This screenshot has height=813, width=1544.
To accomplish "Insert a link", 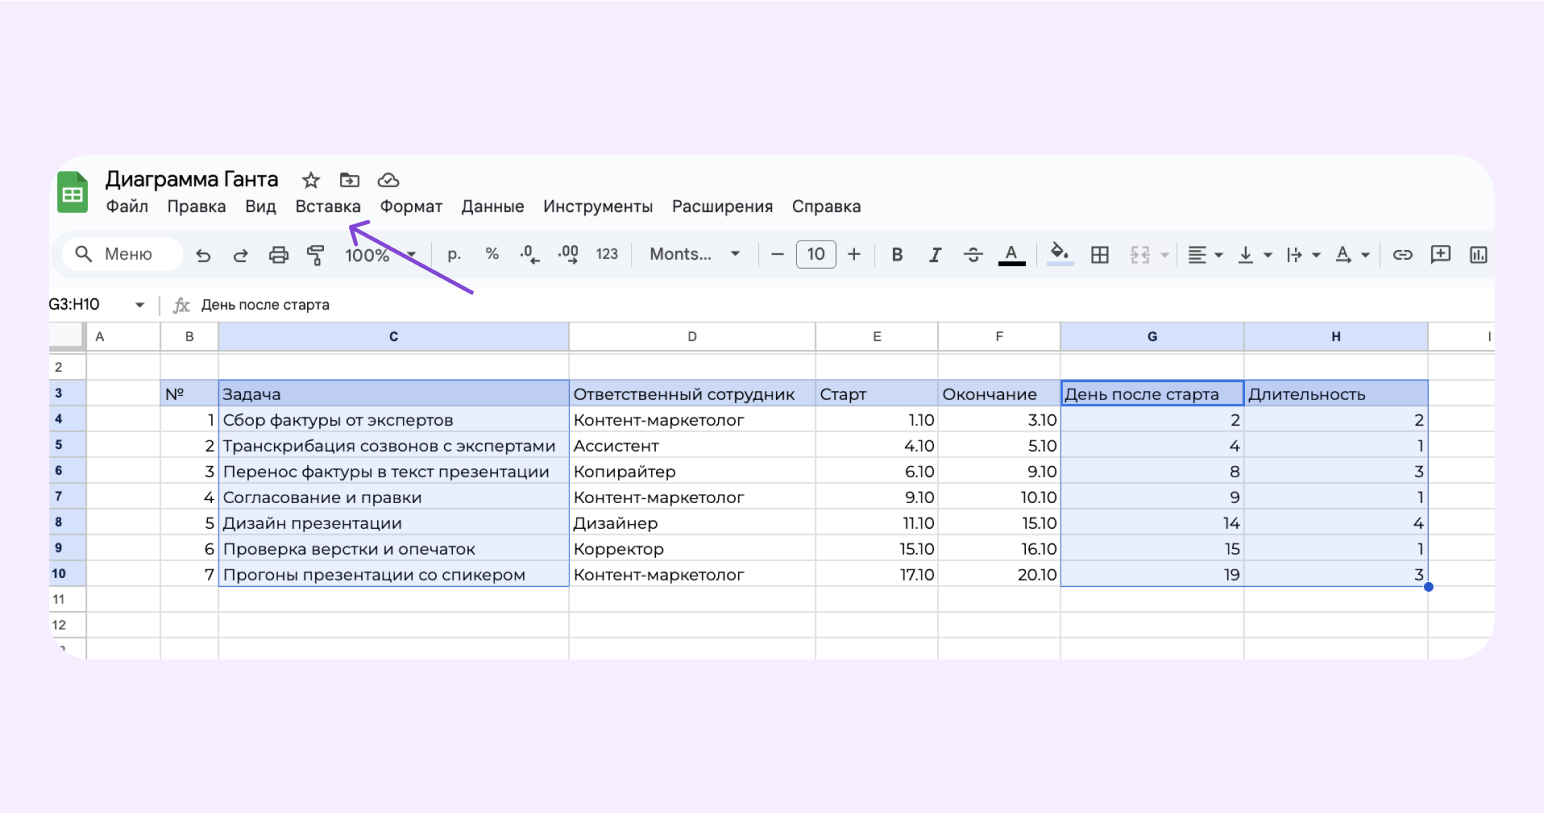I will (x=1403, y=255).
